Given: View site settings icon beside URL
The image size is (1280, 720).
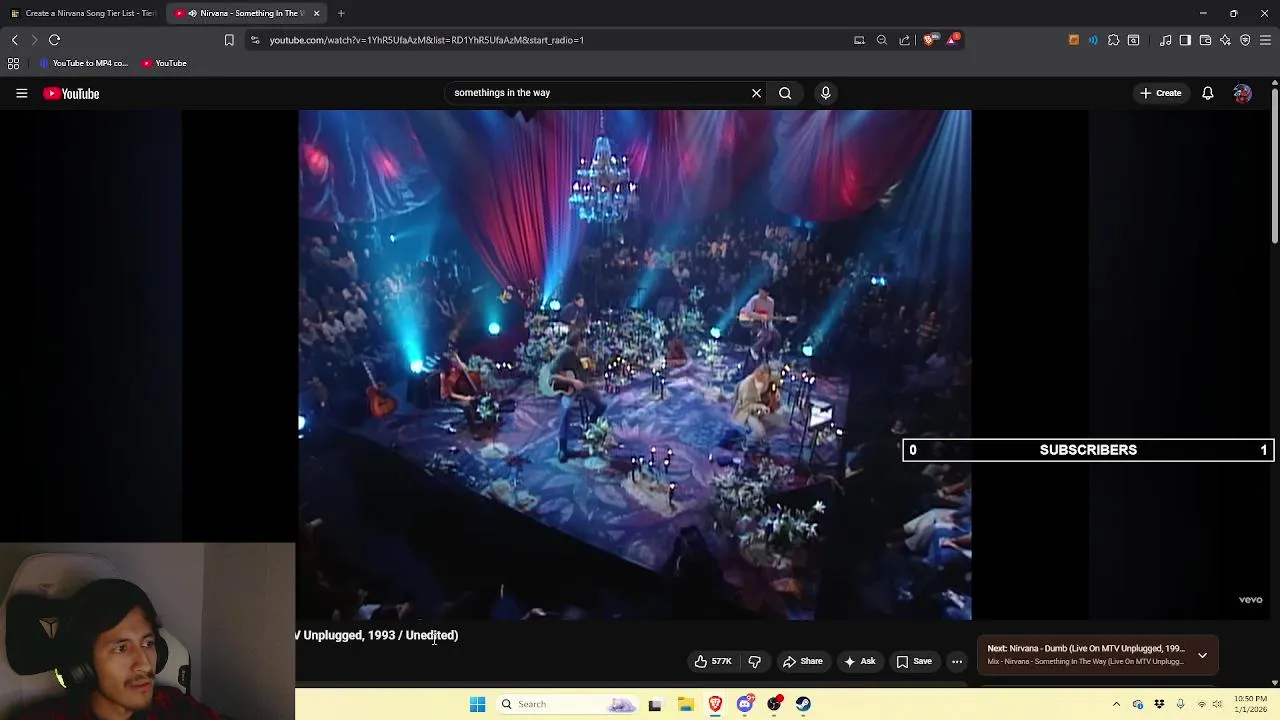Looking at the screenshot, I should [255, 40].
